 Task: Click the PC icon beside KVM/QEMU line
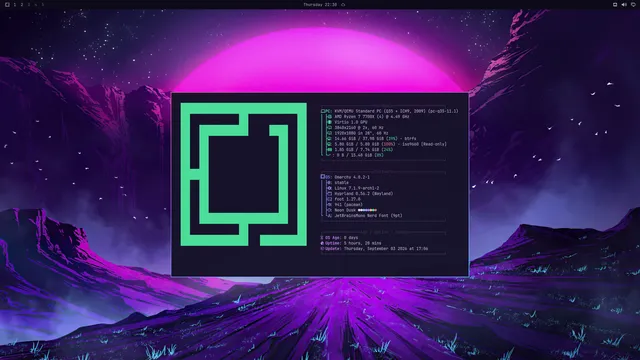pos(323,111)
